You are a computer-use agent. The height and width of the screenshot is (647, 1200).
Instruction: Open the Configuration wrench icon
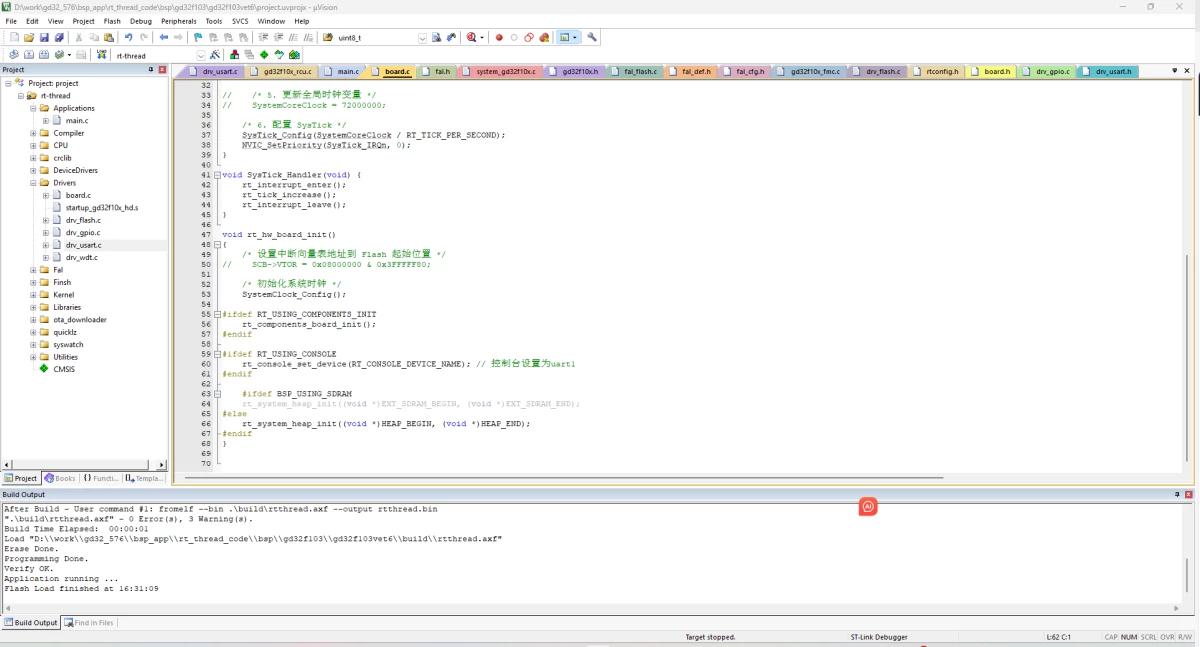[x=592, y=37]
